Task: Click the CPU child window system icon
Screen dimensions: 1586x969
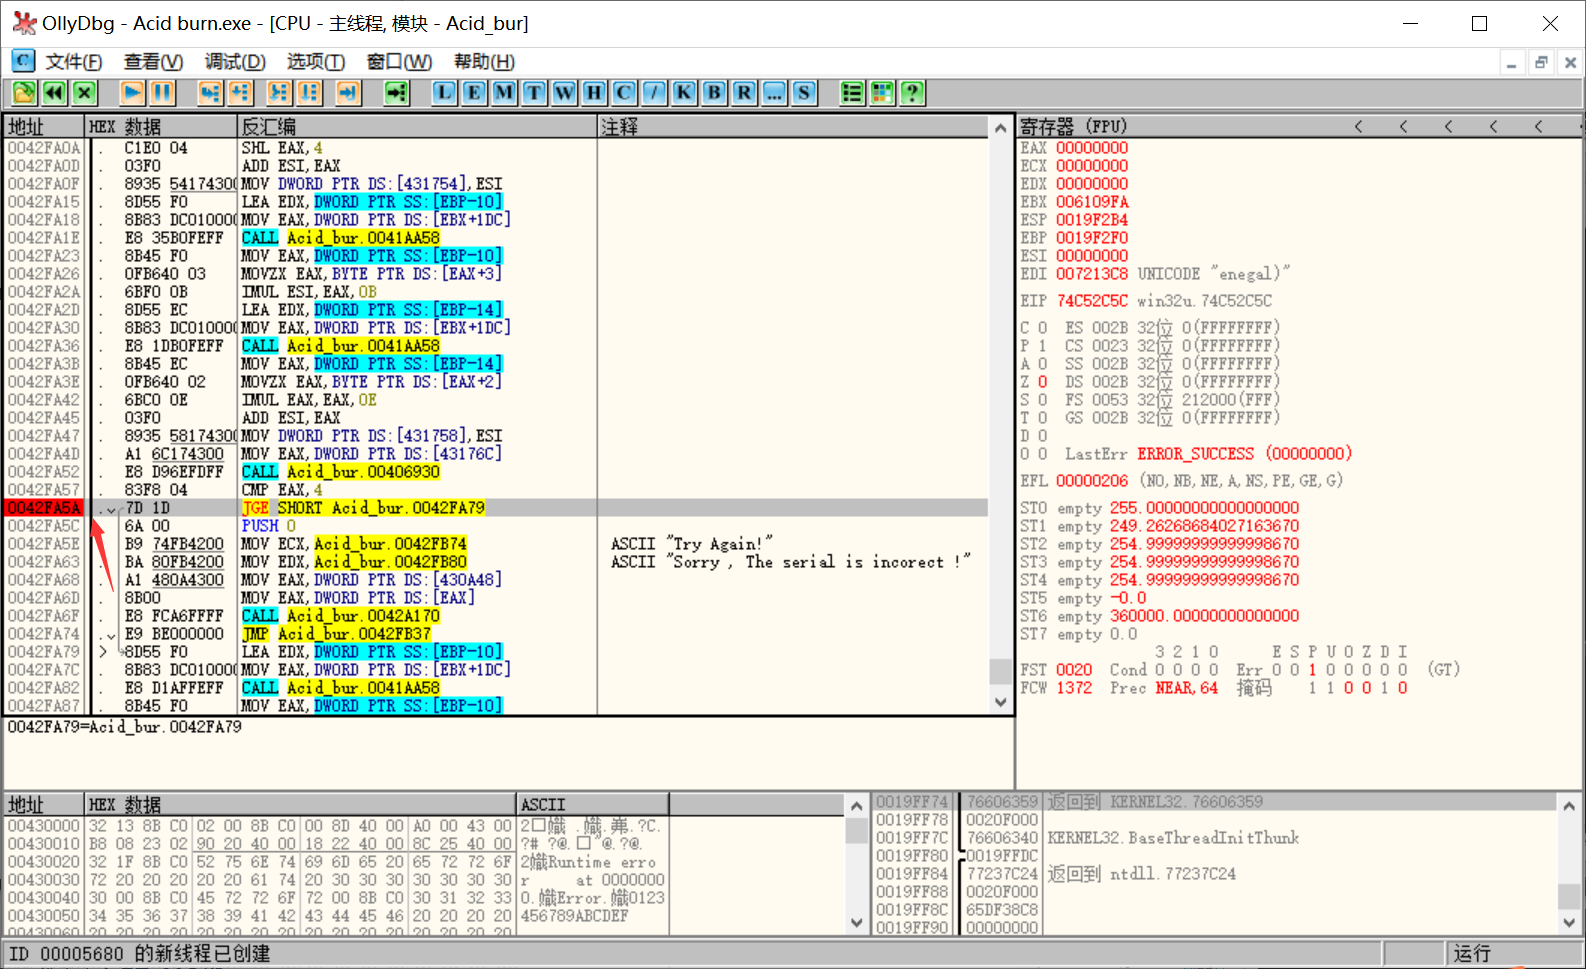Action: (23, 61)
